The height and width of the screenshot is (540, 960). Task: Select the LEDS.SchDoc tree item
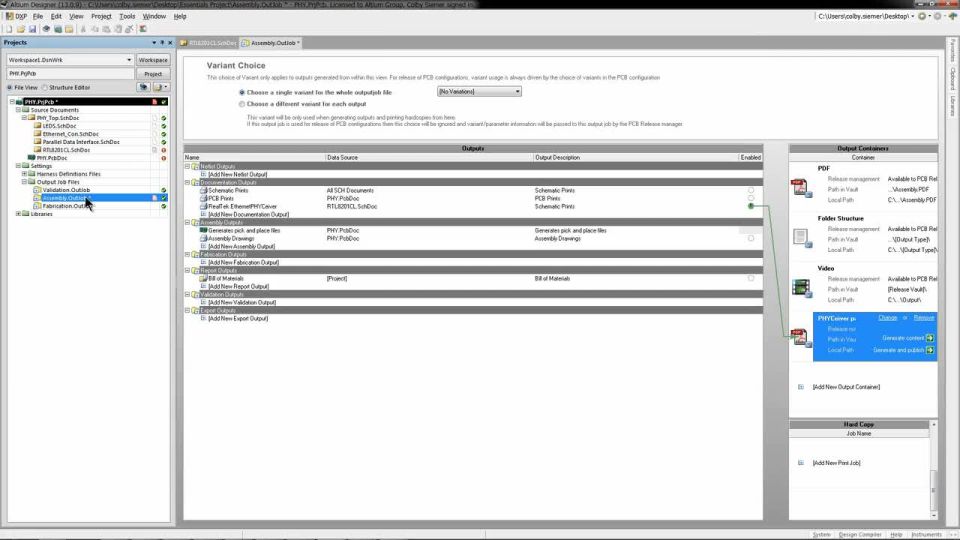click(59, 126)
